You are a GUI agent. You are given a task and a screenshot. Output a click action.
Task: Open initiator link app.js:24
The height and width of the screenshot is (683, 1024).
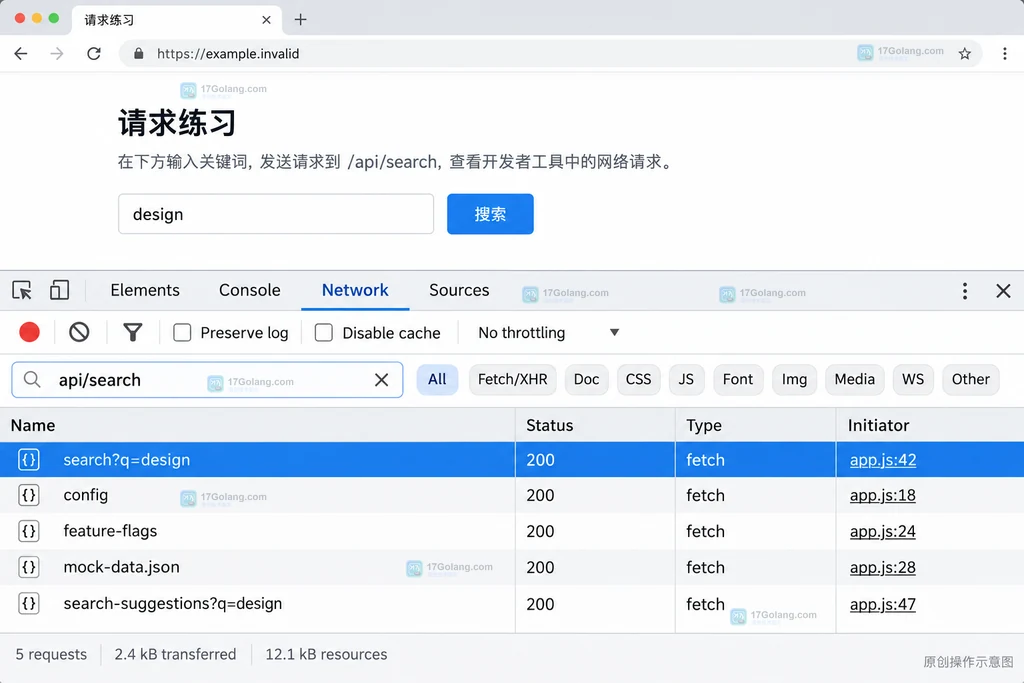883,531
